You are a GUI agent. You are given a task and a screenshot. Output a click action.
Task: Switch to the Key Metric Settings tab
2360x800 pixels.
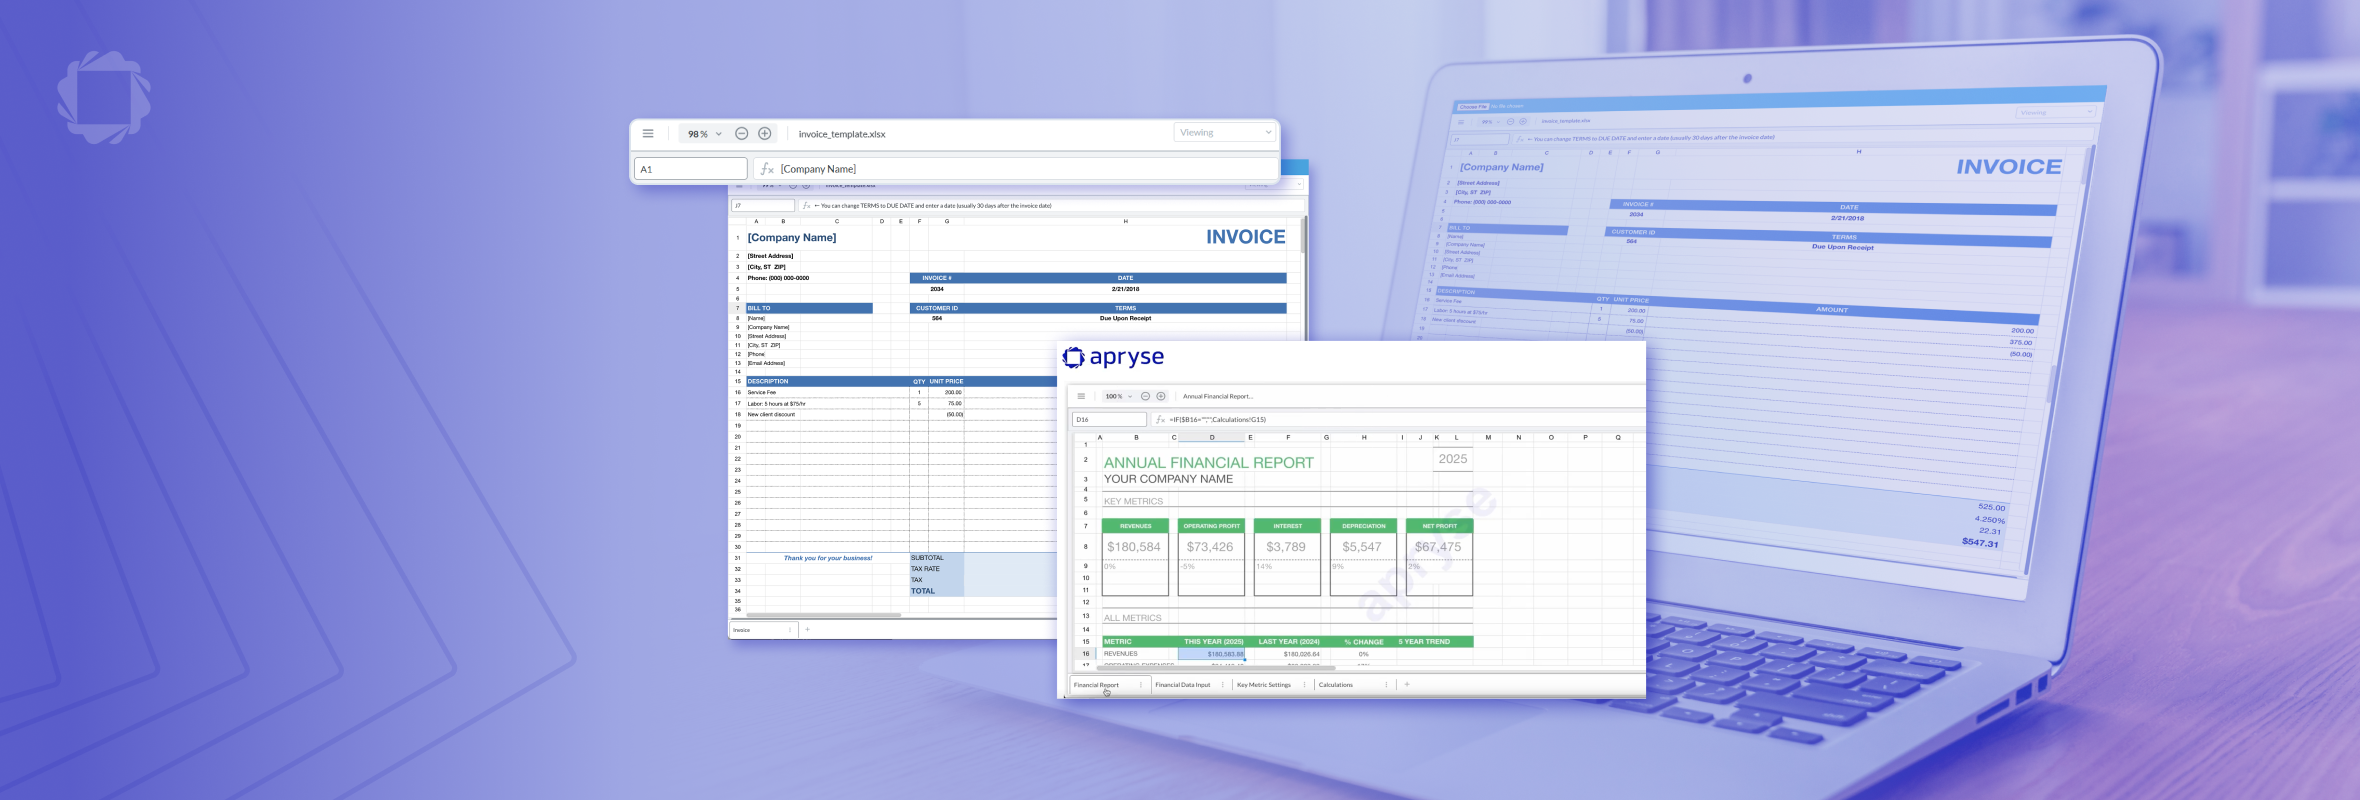click(1264, 685)
